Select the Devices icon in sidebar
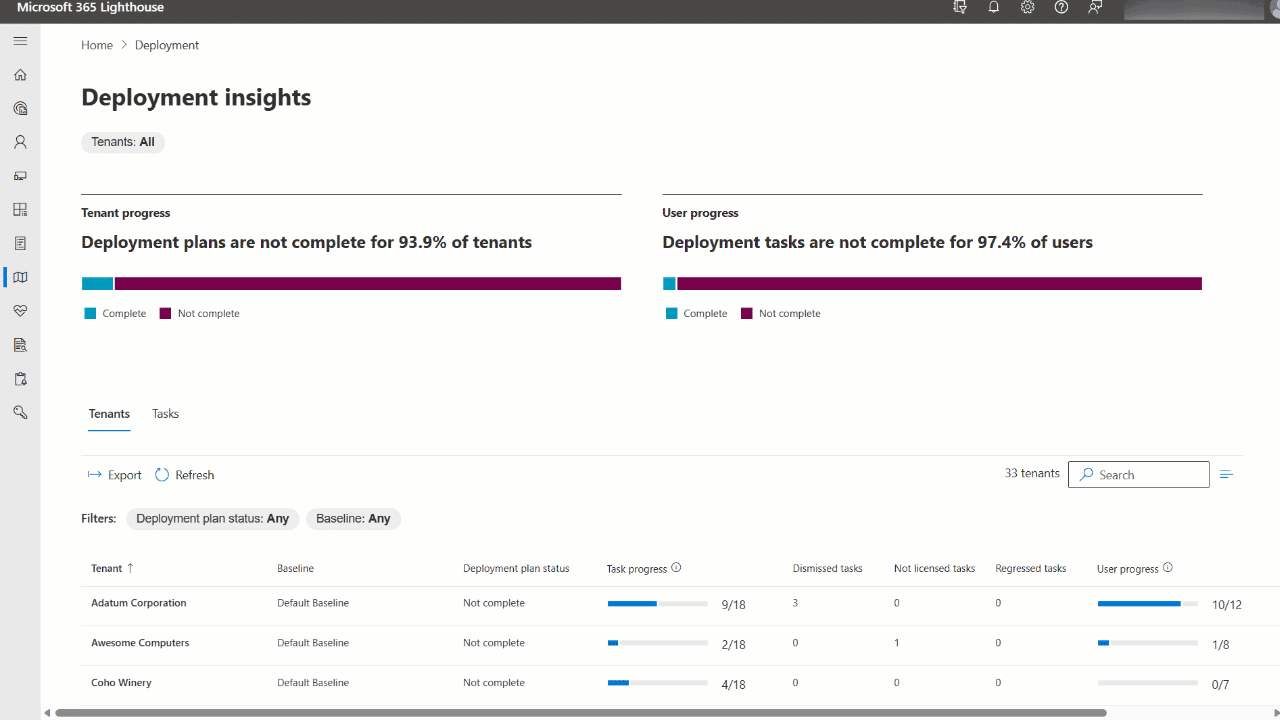This screenshot has width=1280, height=720. [x=20, y=175]
